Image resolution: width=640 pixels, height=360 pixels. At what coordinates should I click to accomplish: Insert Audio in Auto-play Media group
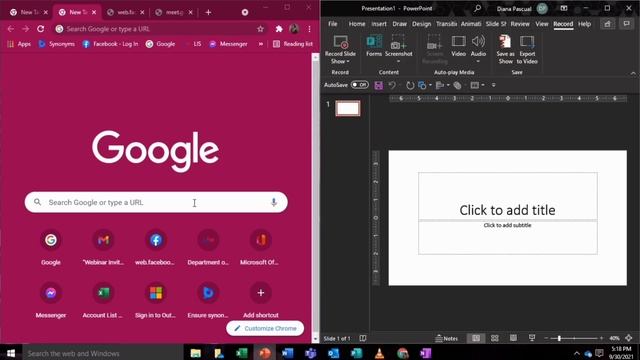click(x=478, y=46)
